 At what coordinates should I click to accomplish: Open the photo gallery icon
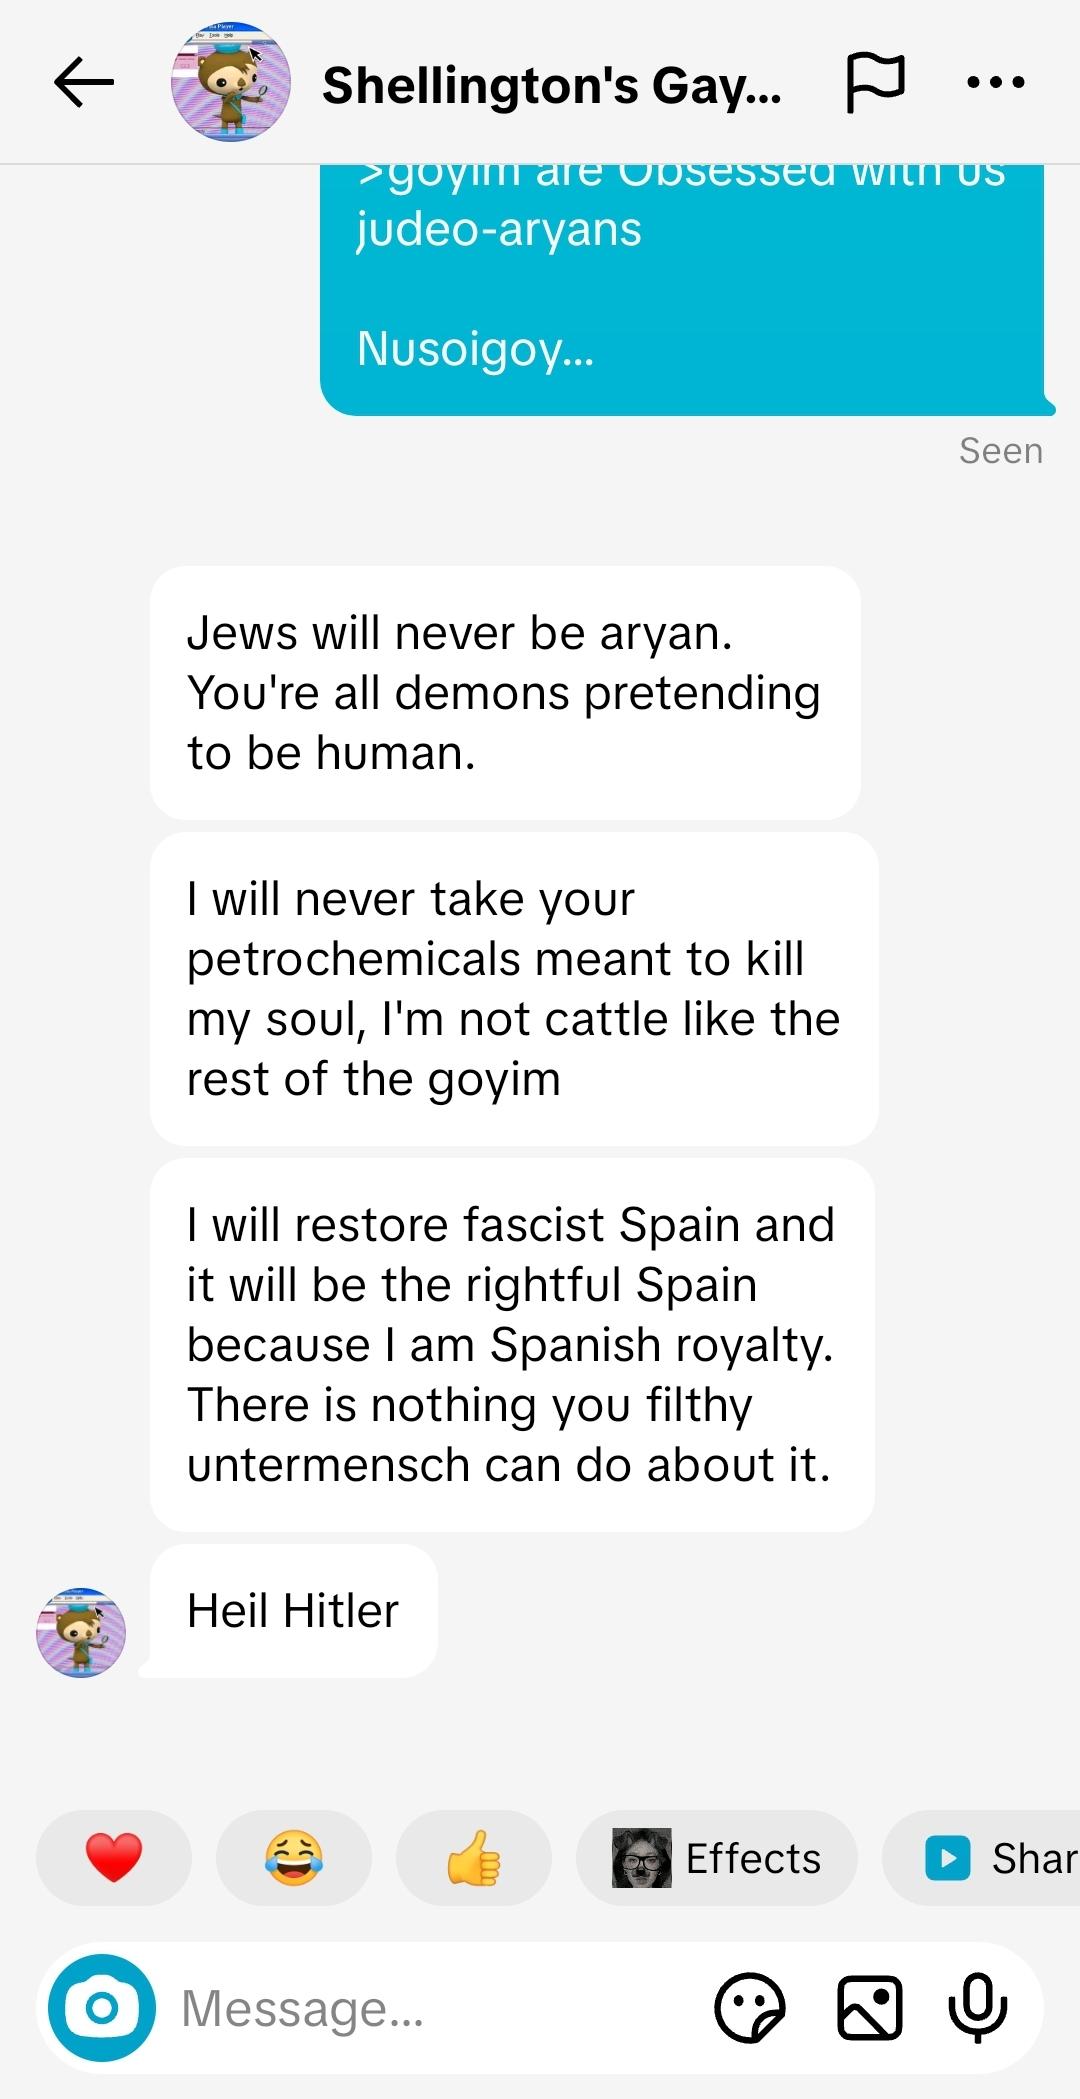[x=869, y=2007]
